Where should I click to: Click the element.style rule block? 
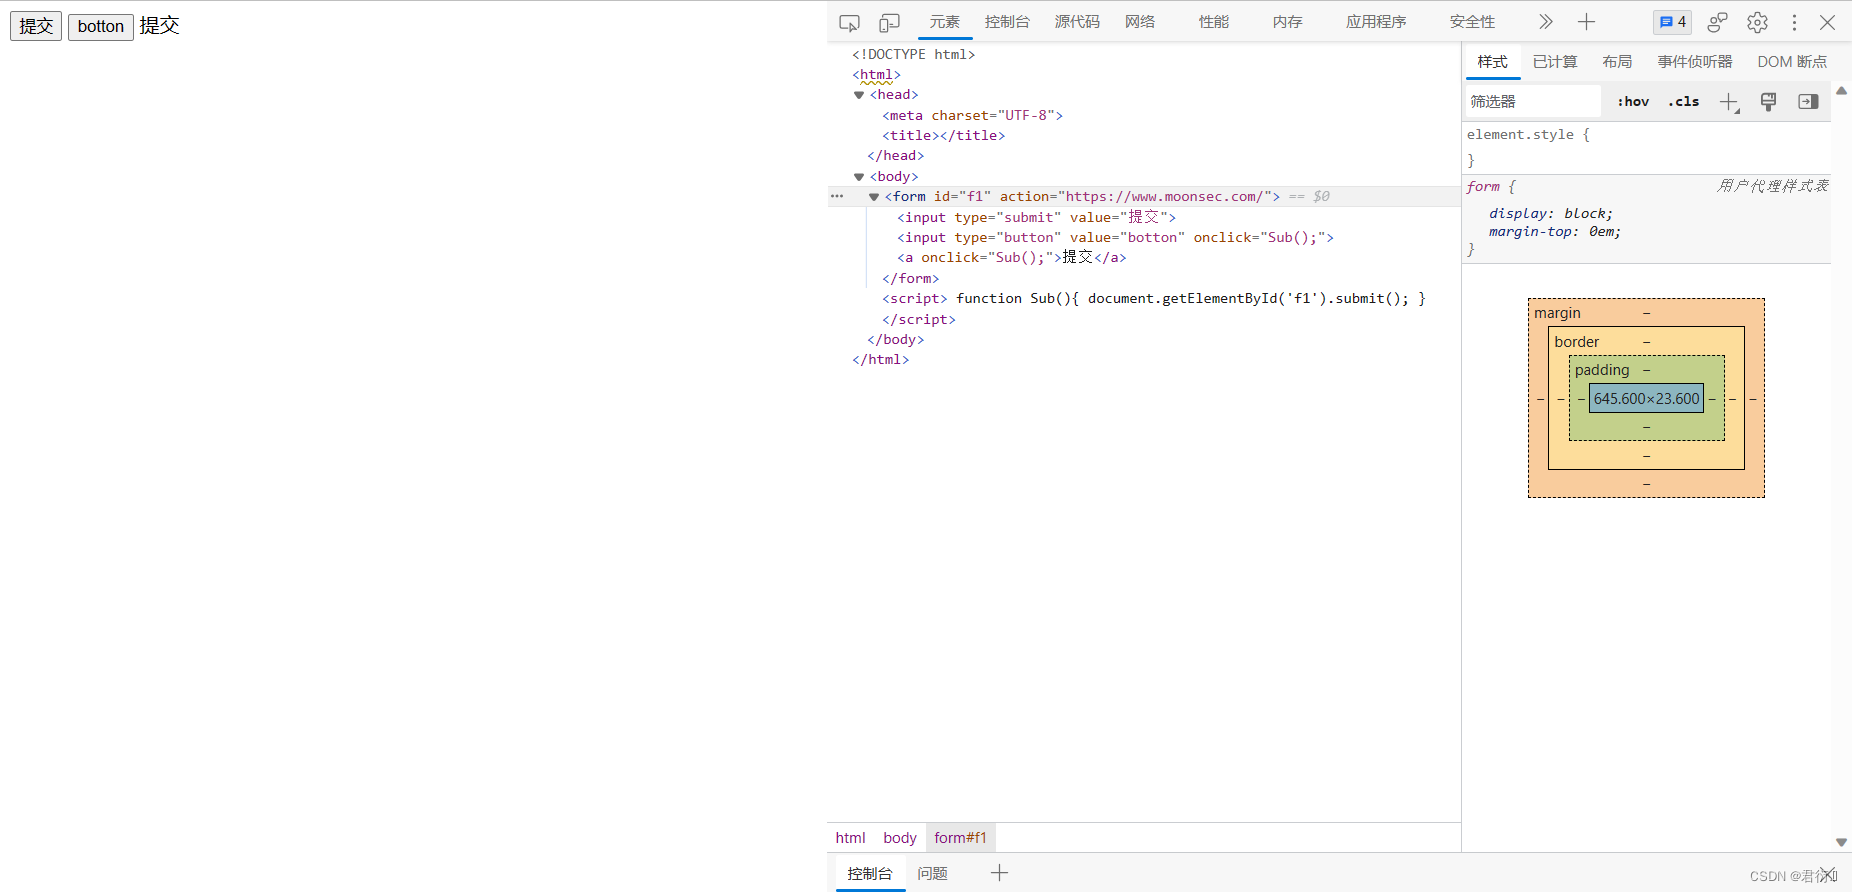(x=1646, y=147)
